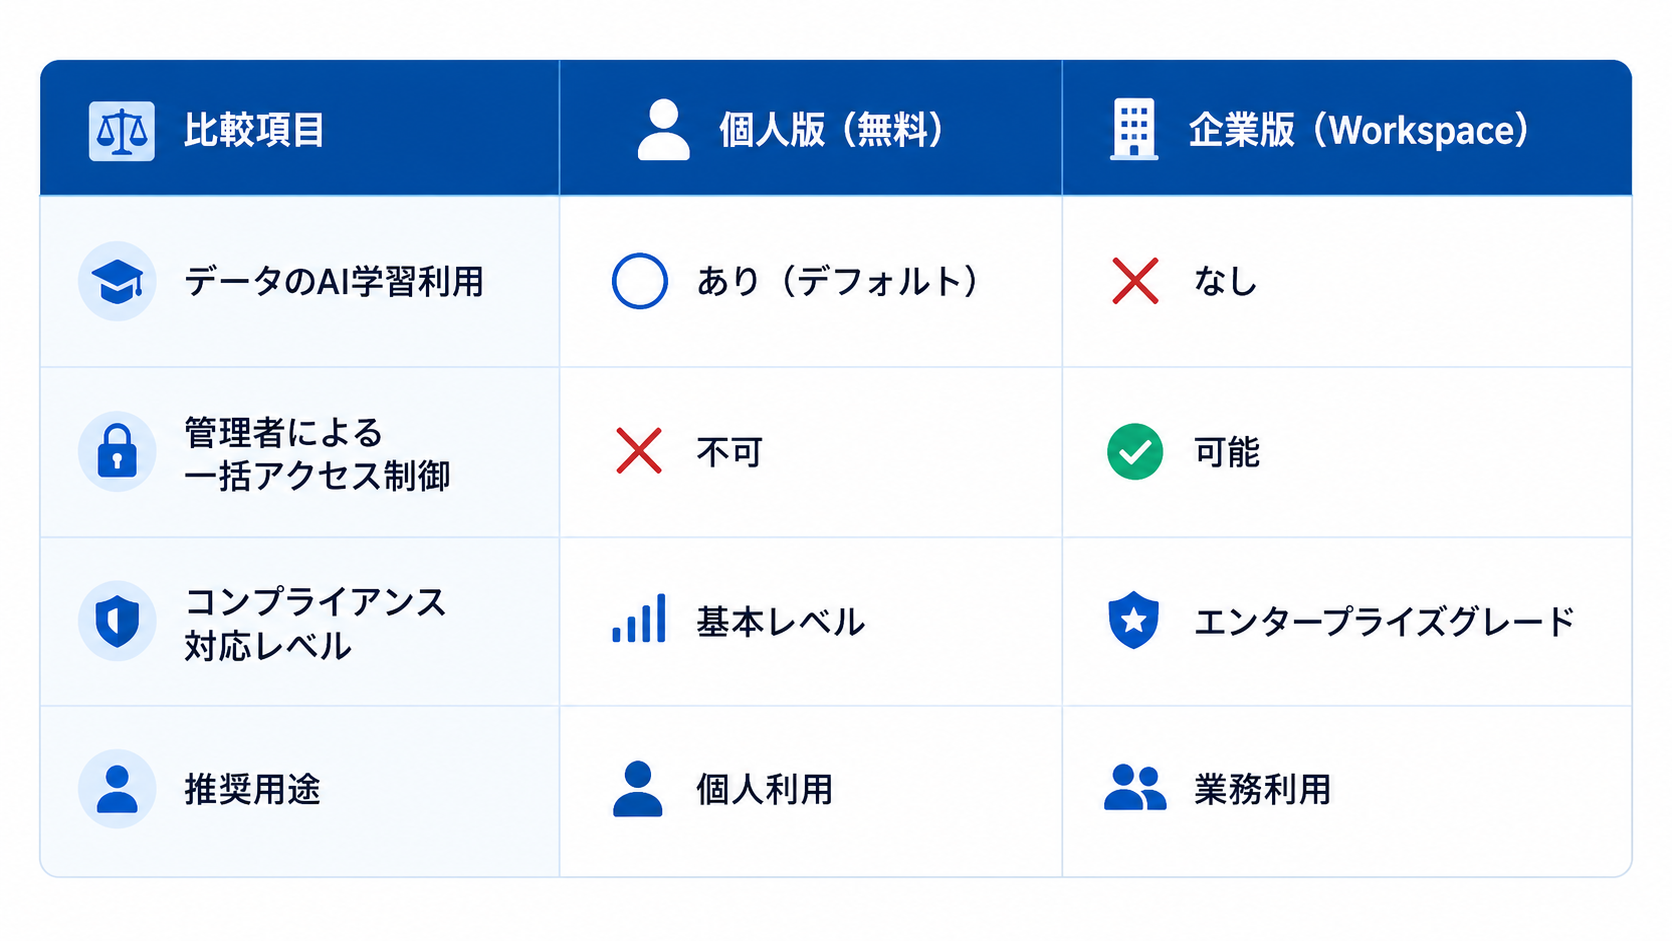The height and width of the screenshot is (941, 1672).
Task: Click the building icon in 企業版 header
Action: coord(1134,129)
